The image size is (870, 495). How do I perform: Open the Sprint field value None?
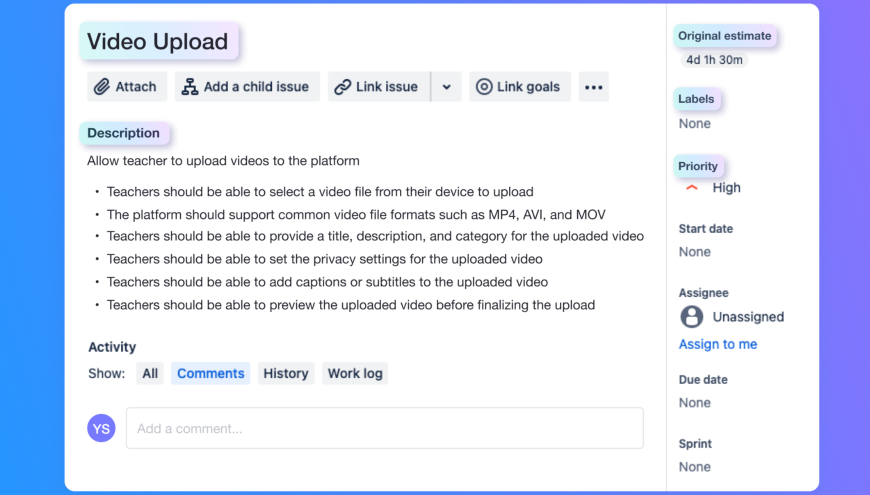click(695, 467)
